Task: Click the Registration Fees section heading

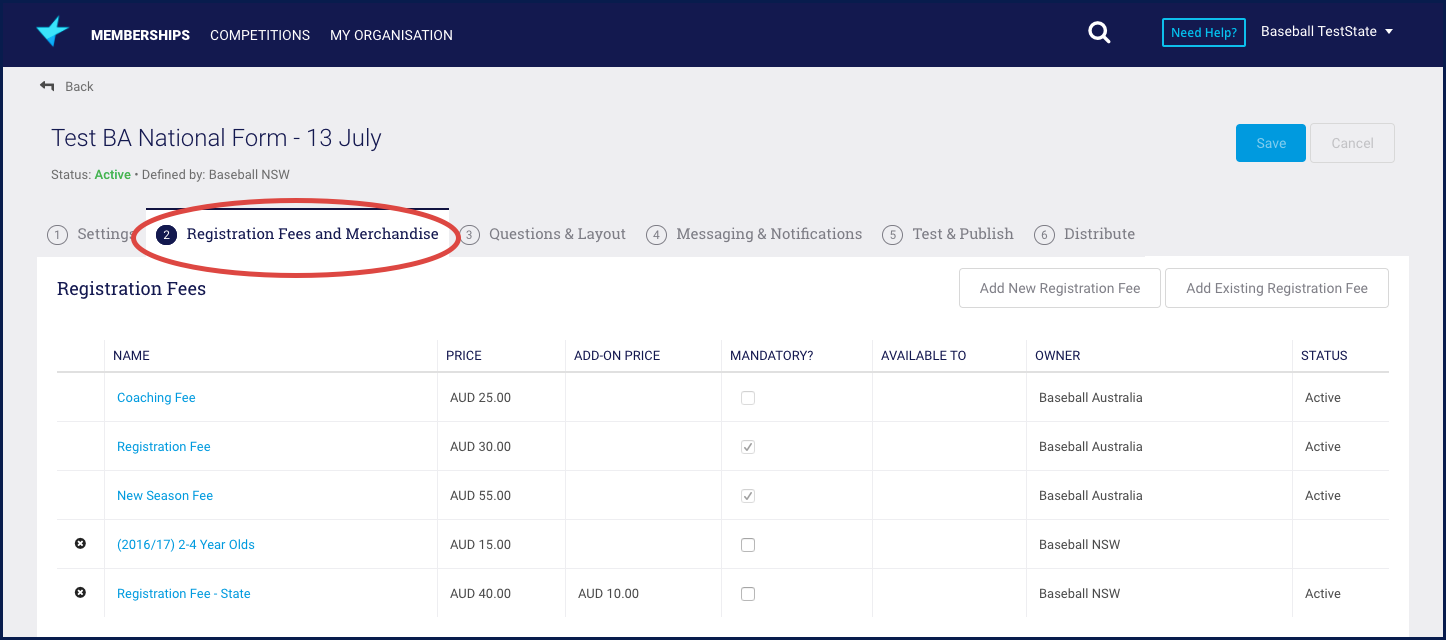Action: [131, 289]
